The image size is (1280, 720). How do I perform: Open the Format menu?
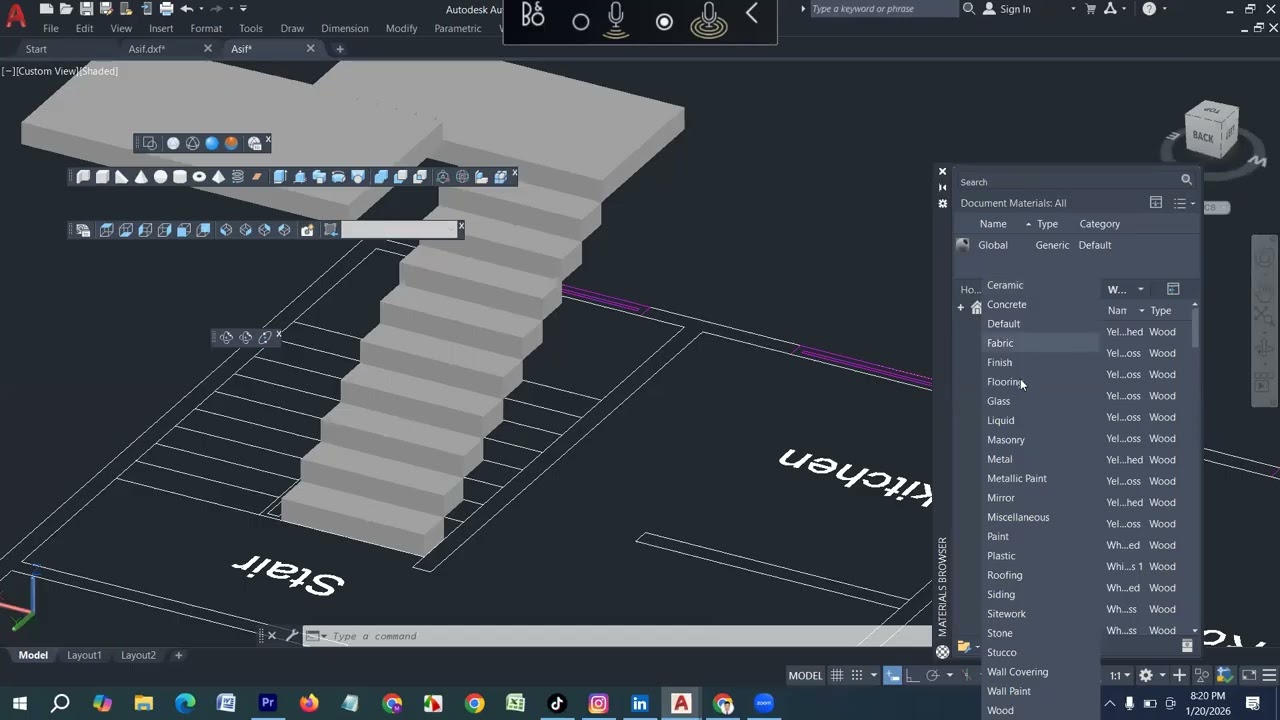tap(206, 28)
